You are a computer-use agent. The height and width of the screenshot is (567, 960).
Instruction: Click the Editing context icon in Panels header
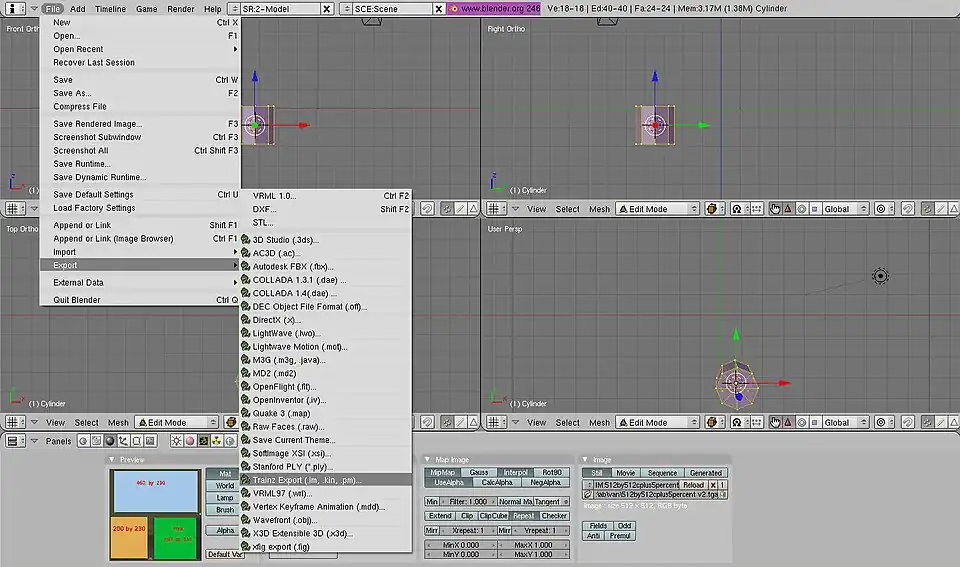(136, 441)
